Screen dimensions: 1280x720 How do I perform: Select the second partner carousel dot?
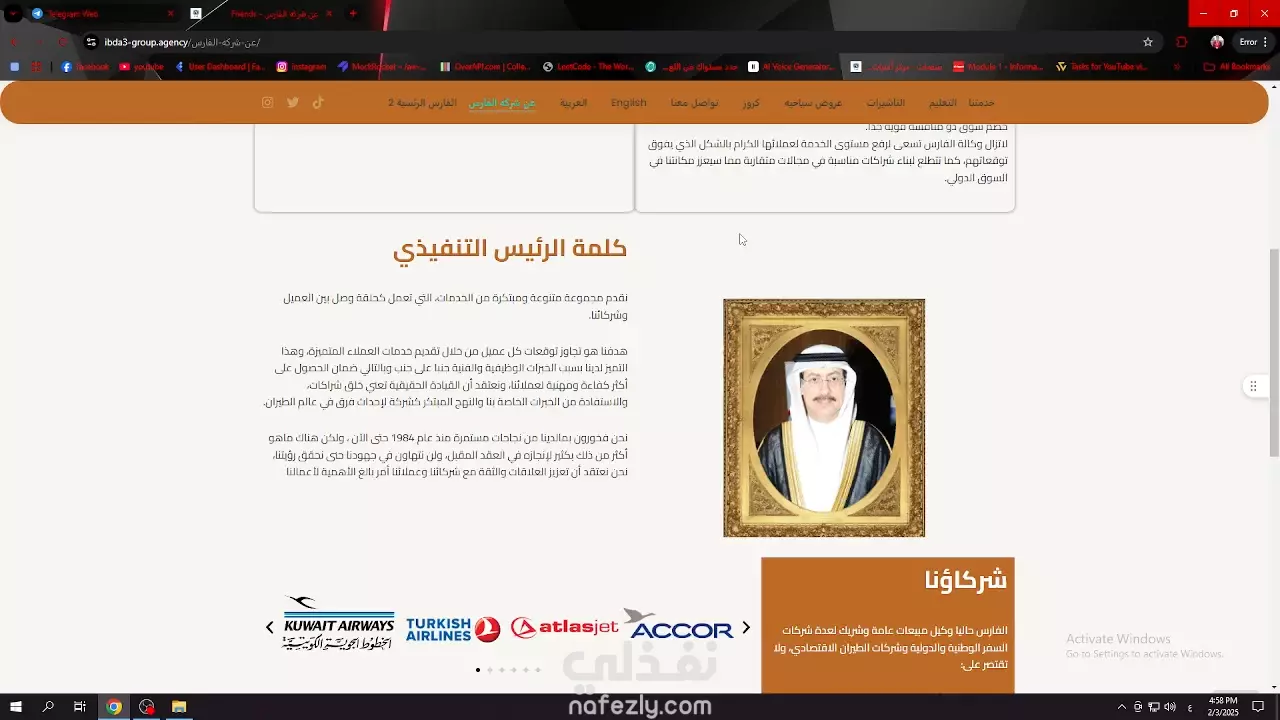pyautogui.click(x=490, y=670)
